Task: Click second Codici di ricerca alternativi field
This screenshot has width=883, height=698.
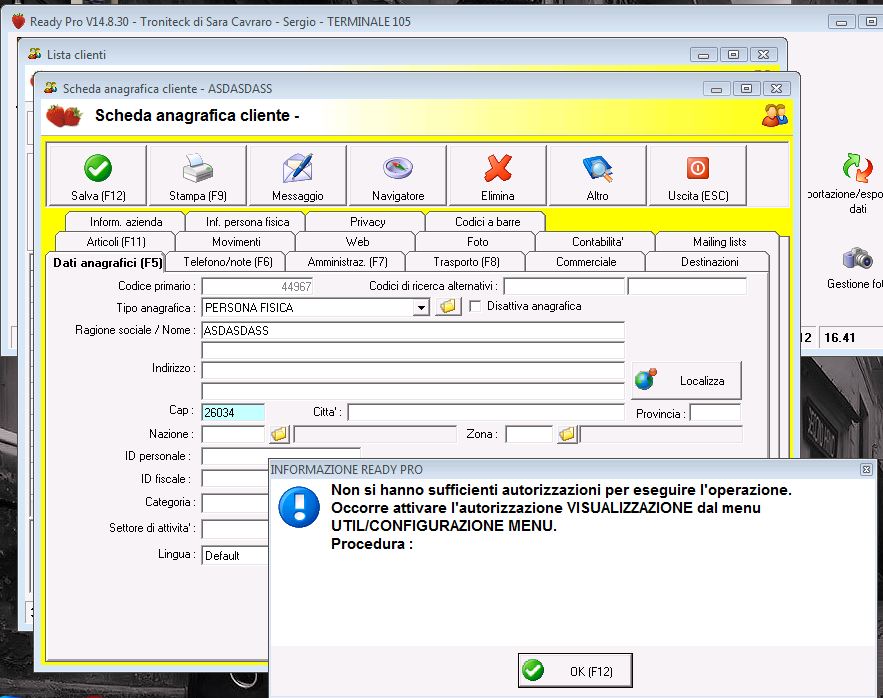Action: coord(687,286)
